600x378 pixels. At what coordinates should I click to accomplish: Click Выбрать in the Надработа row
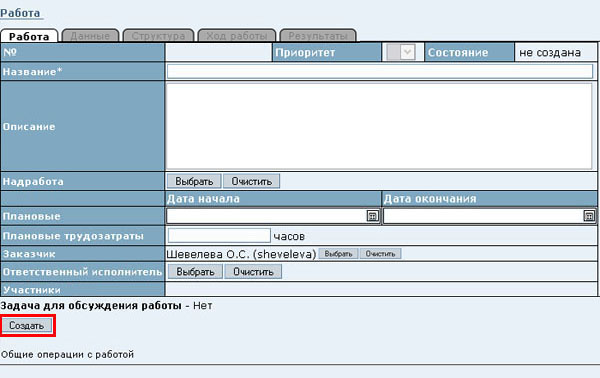point(194,181)
